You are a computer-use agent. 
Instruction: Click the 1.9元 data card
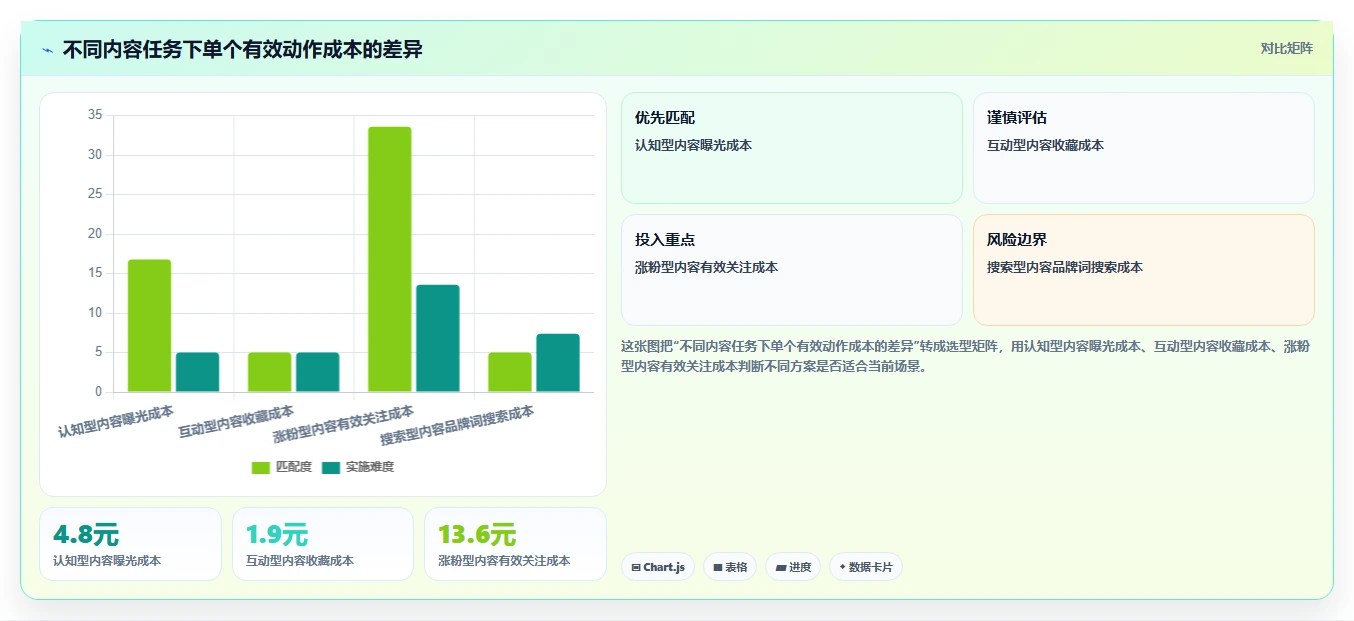(x=323, y=544)
